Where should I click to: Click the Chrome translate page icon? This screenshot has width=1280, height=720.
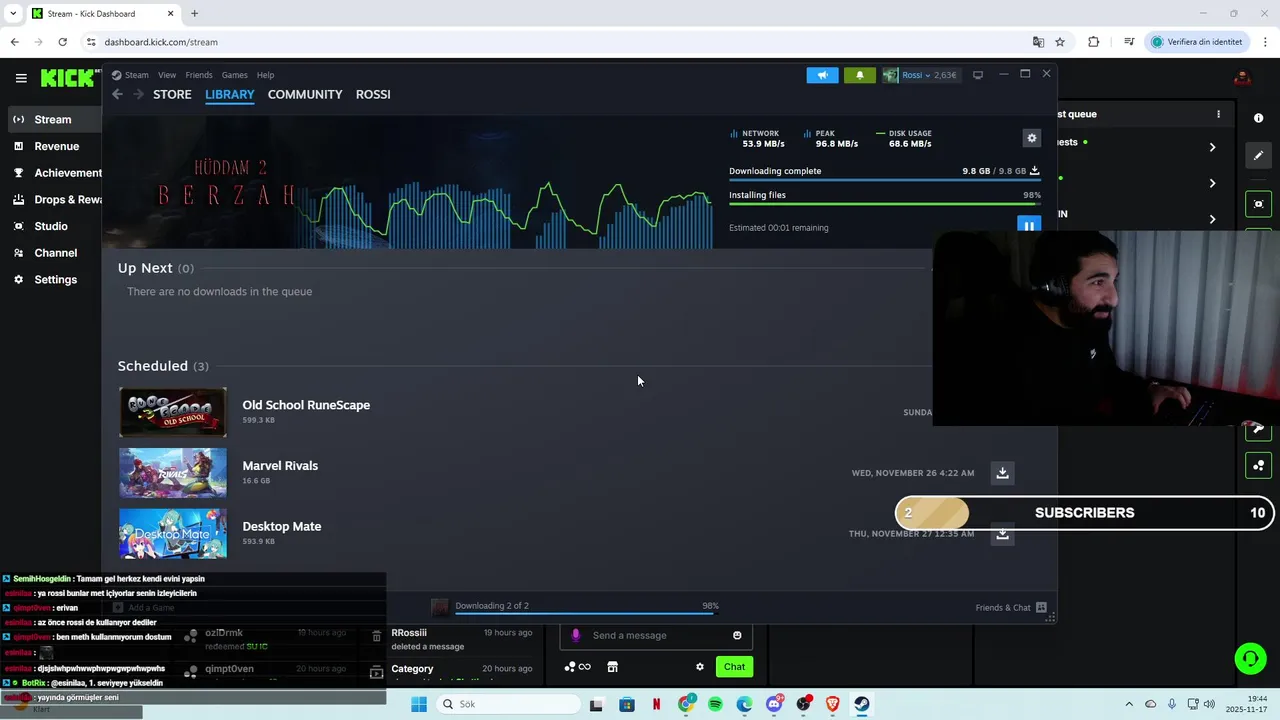[x=1038, y=42]
